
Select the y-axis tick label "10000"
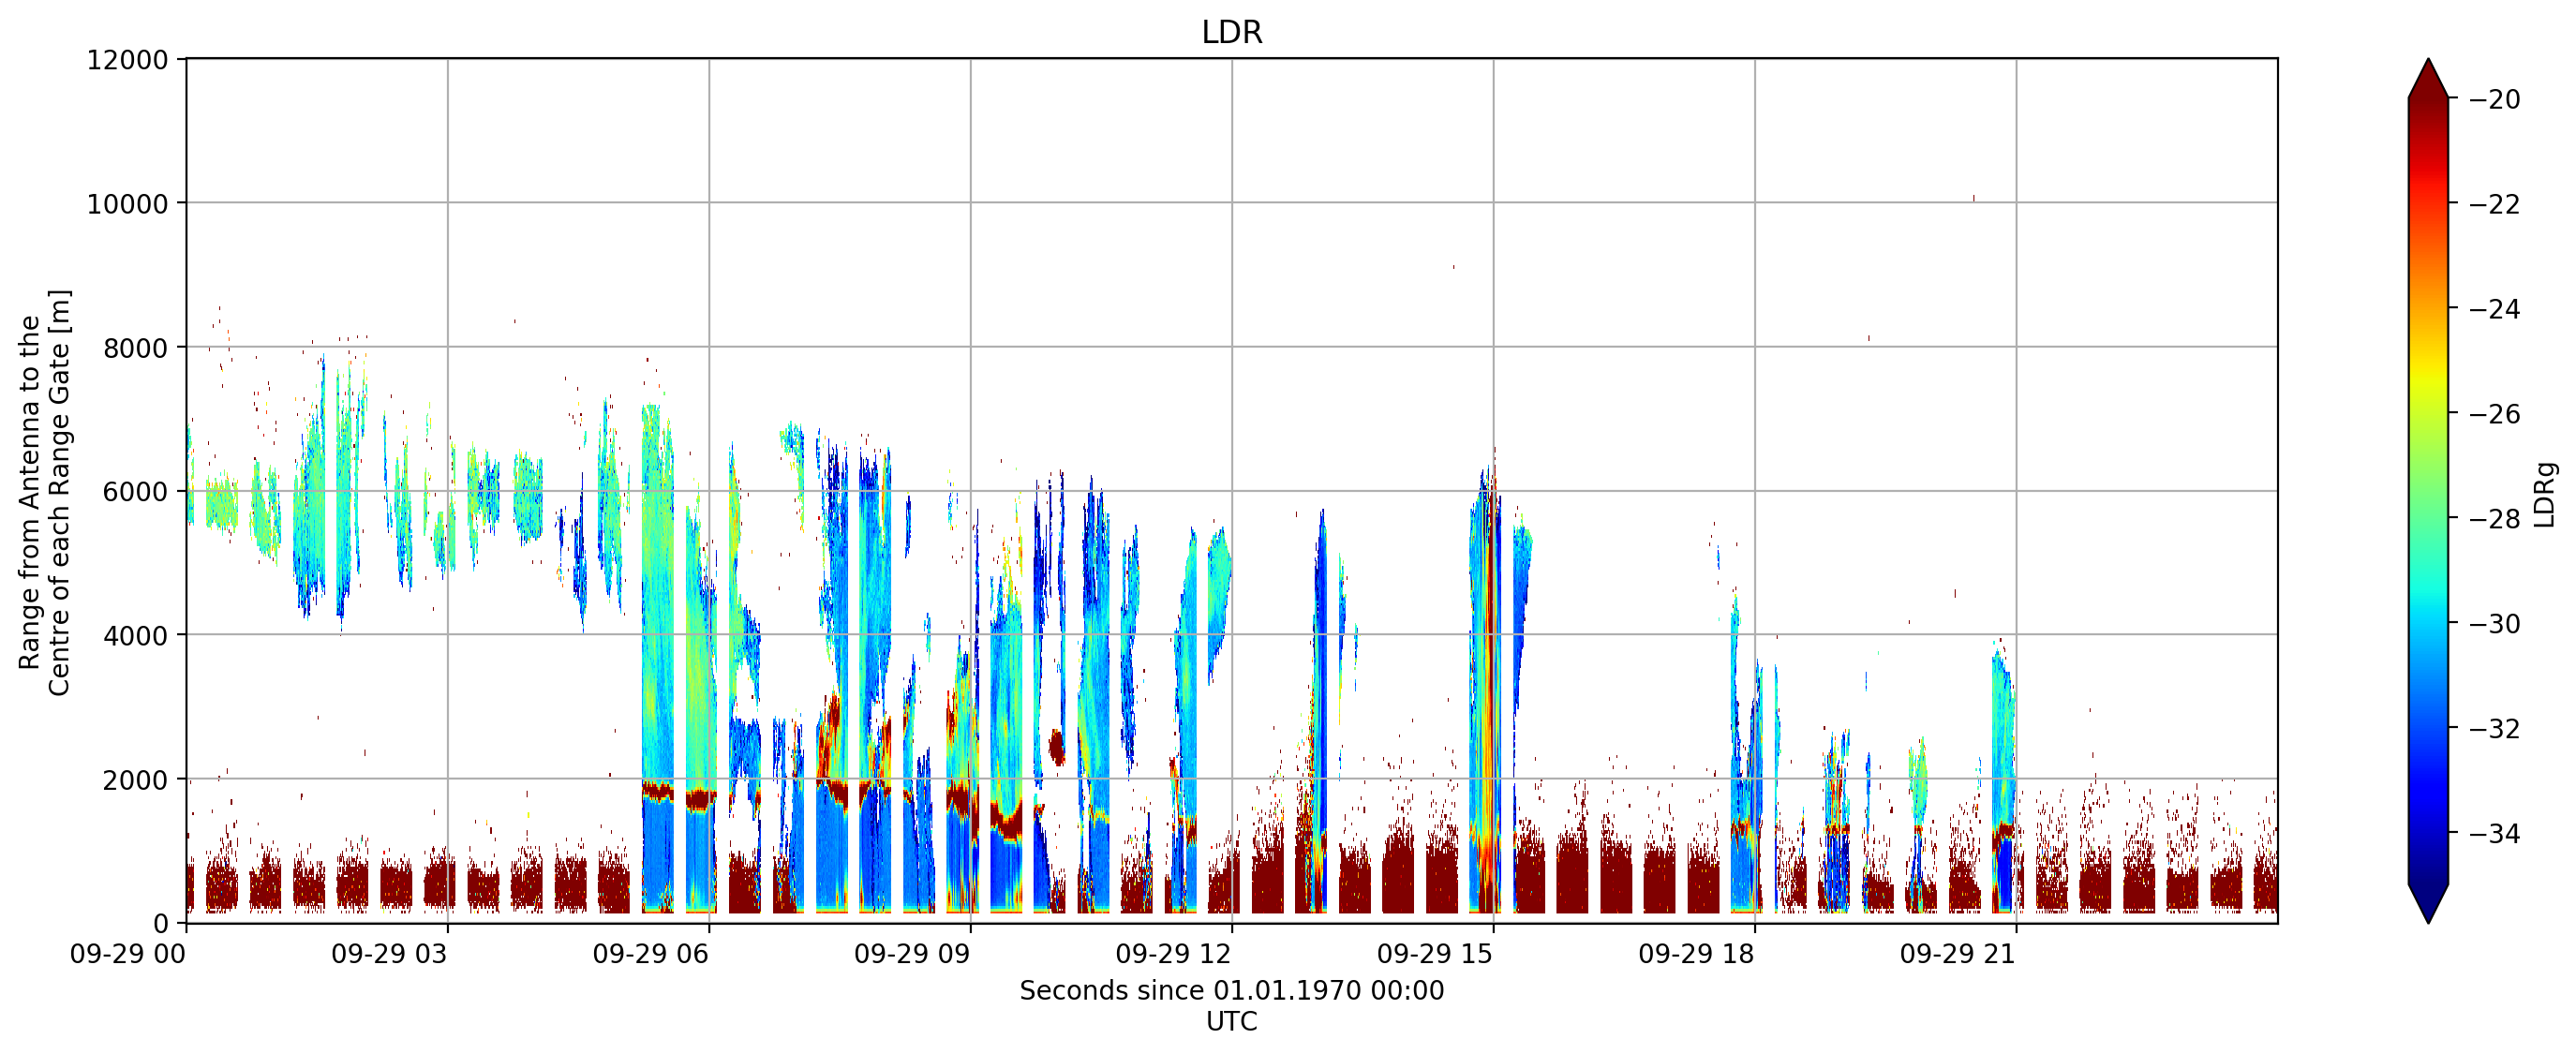128,204
